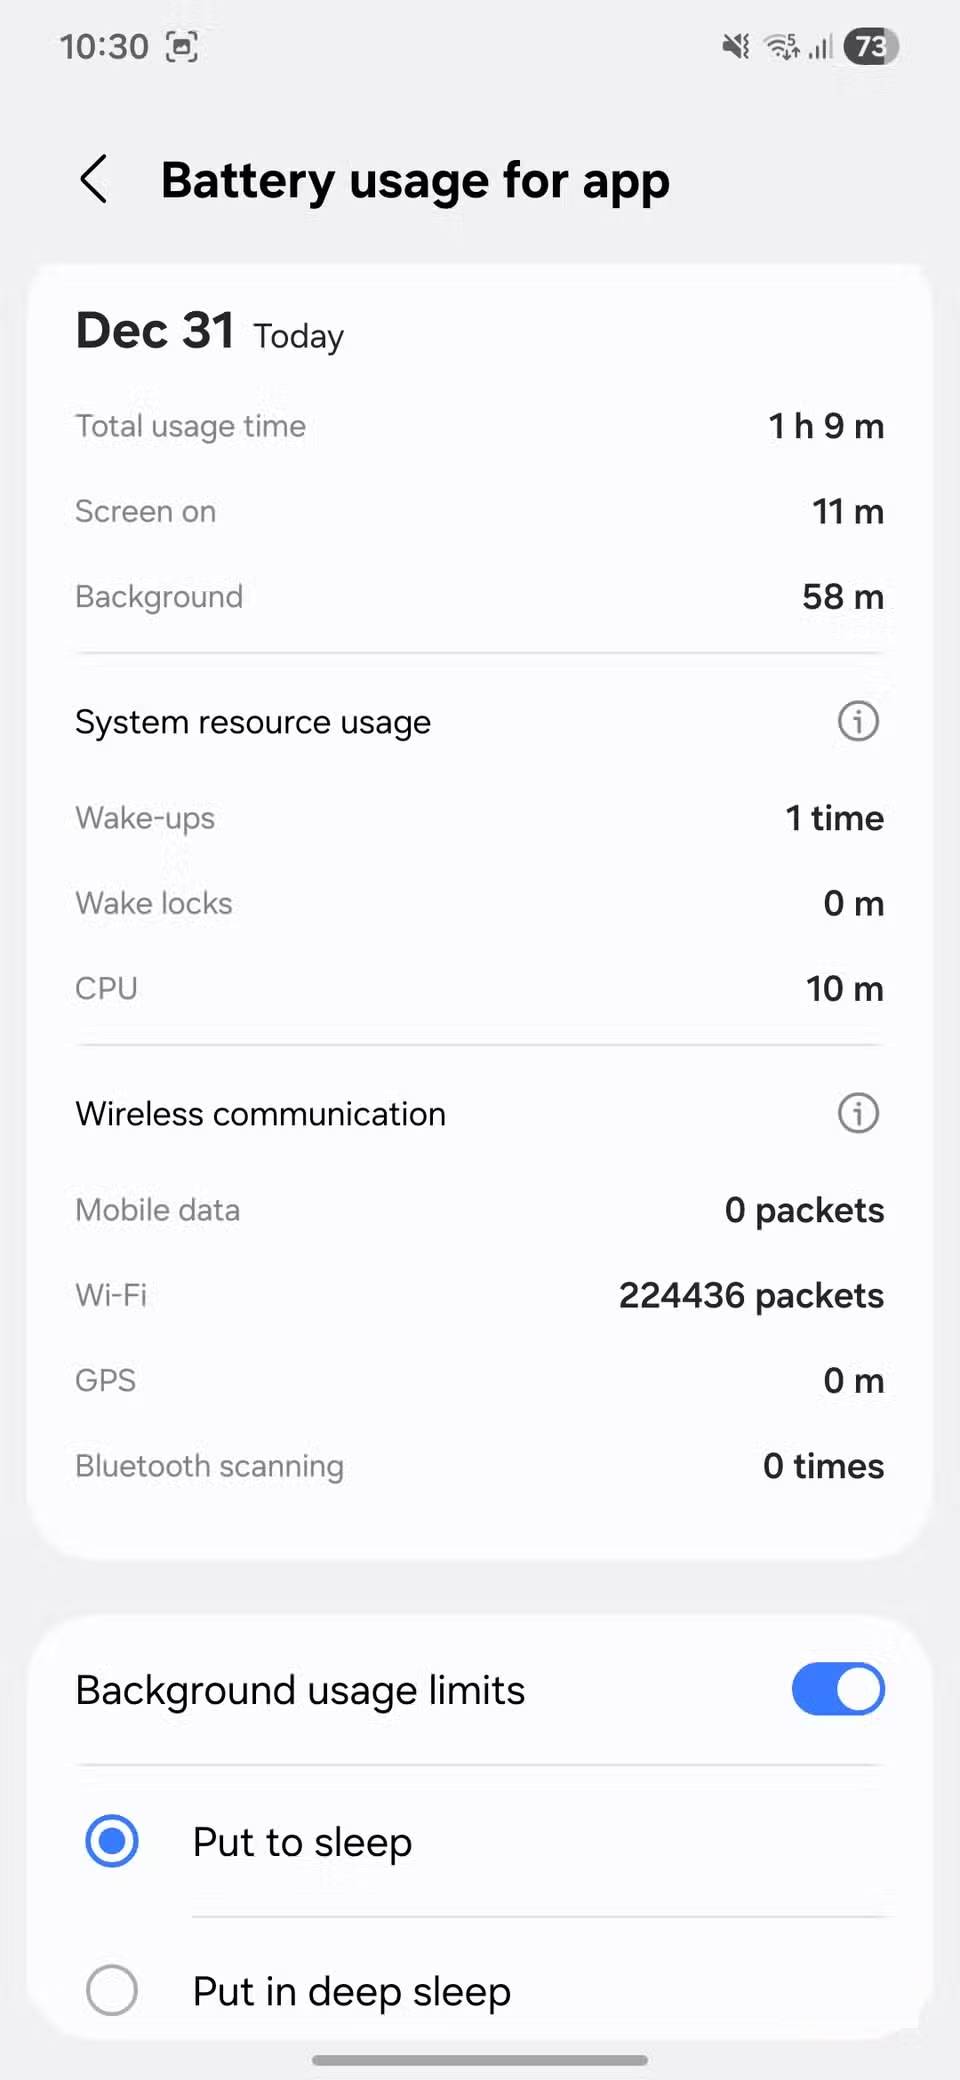Tap the Dec 31 Today heading

click(210, 332)
